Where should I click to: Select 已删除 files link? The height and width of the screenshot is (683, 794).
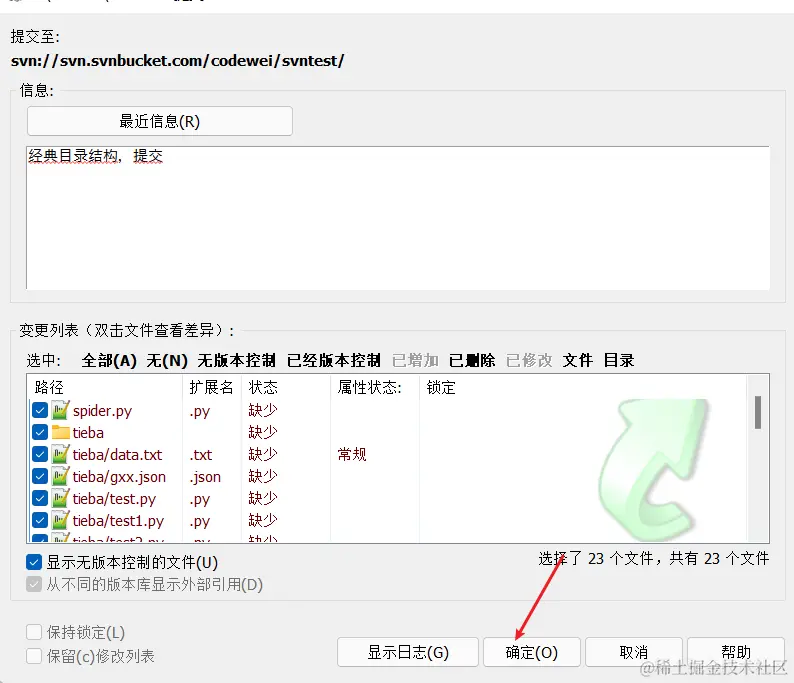coord(472,360)
